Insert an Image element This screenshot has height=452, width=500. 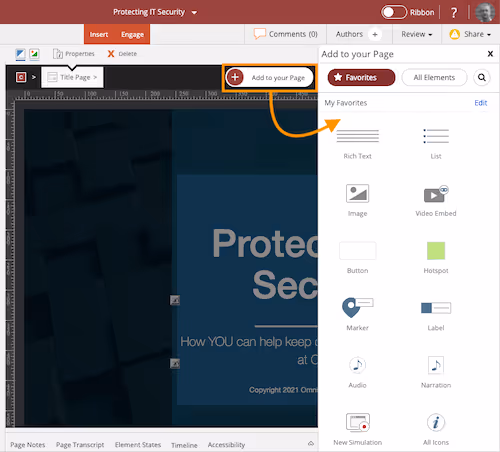tap(357, 200)
